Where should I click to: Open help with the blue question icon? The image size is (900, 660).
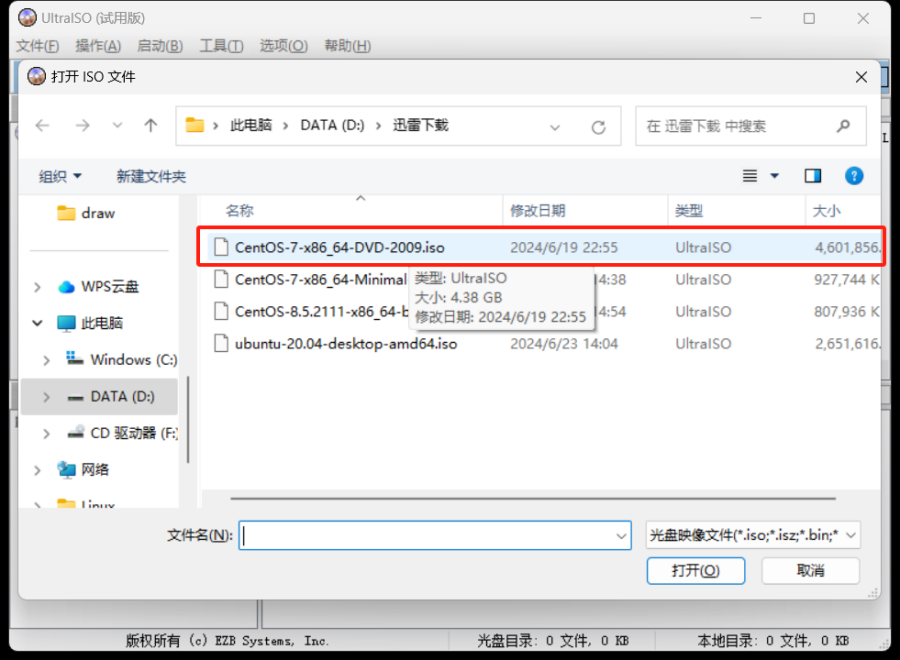pyautogui.click(x=854, y=176)
